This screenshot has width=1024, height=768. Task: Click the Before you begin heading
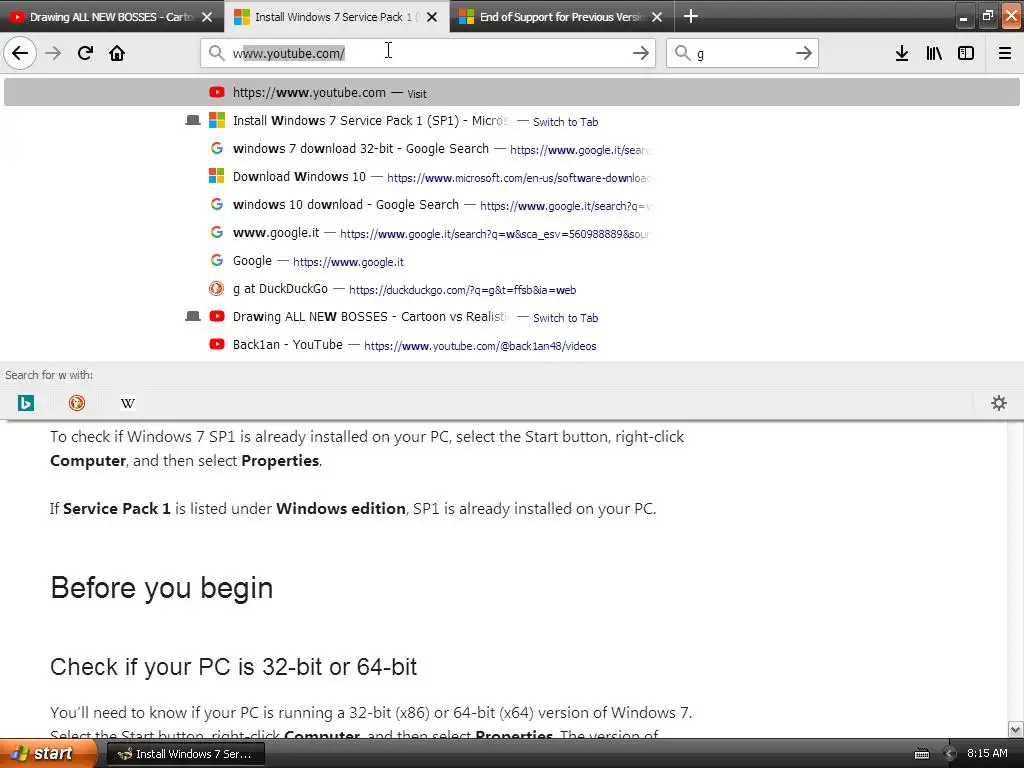coord(161,588)
